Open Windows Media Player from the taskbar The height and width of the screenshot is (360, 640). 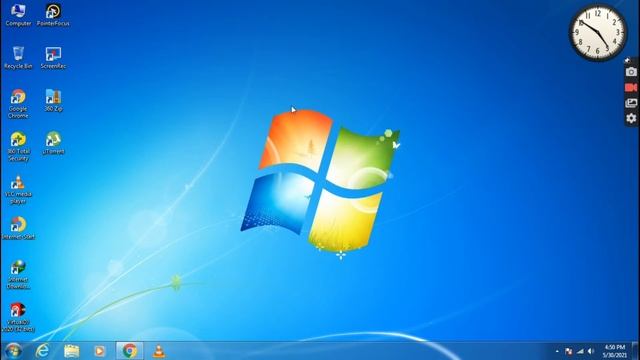100,351
